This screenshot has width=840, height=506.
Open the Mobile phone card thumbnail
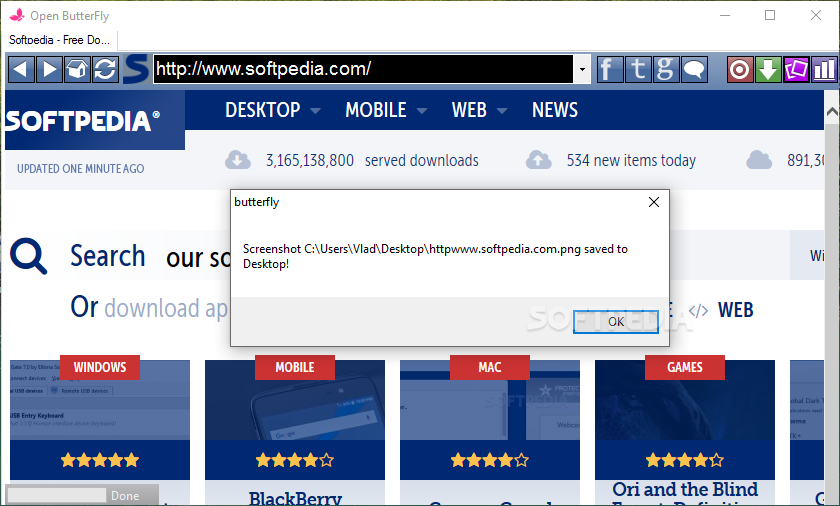point(295,401)
